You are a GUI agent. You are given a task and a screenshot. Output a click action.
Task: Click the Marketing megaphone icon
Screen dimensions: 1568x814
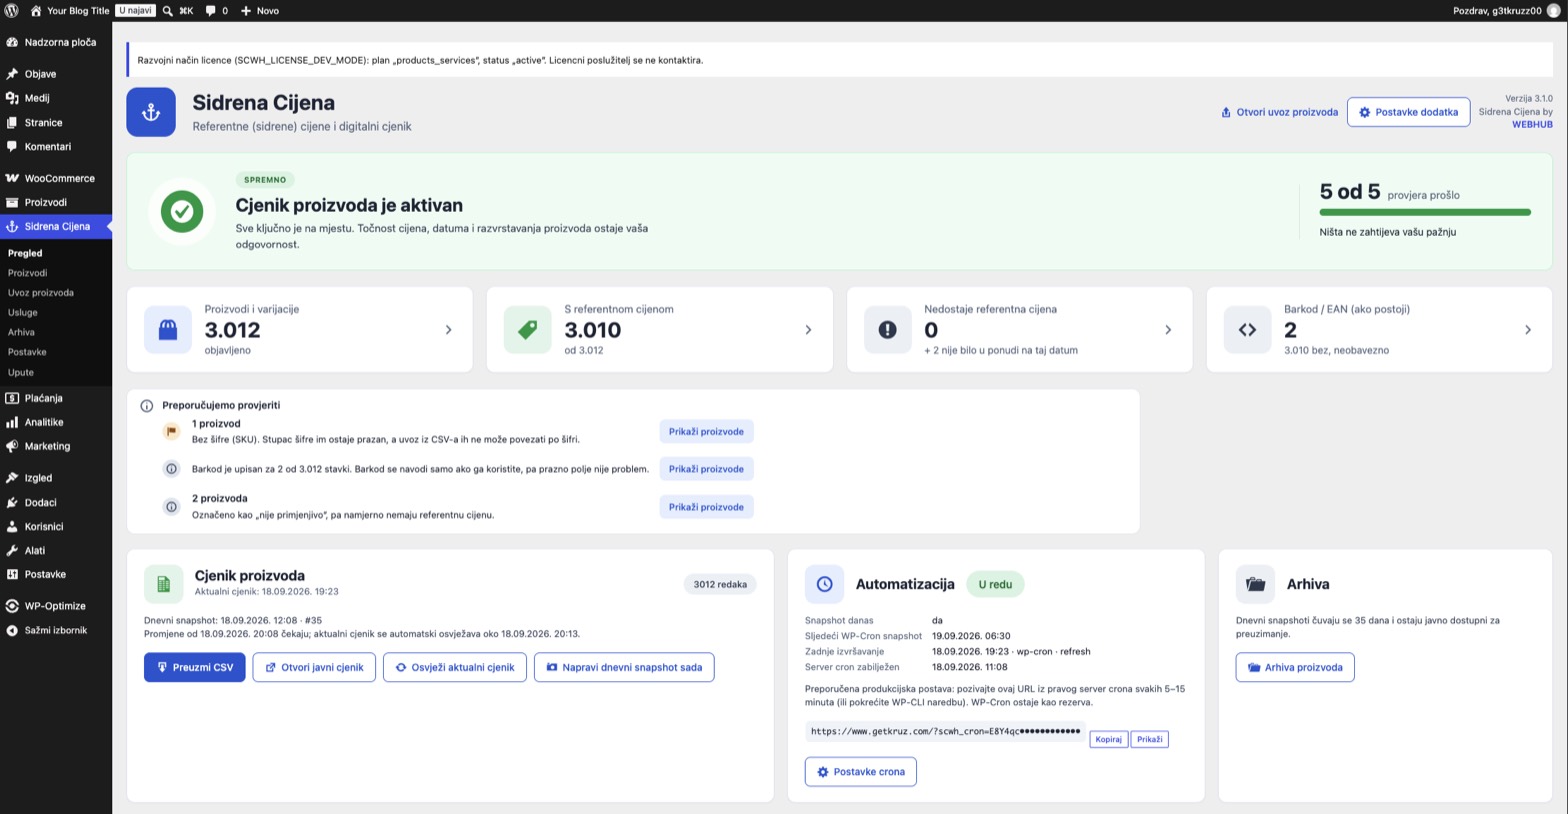[x=12, y=446]
